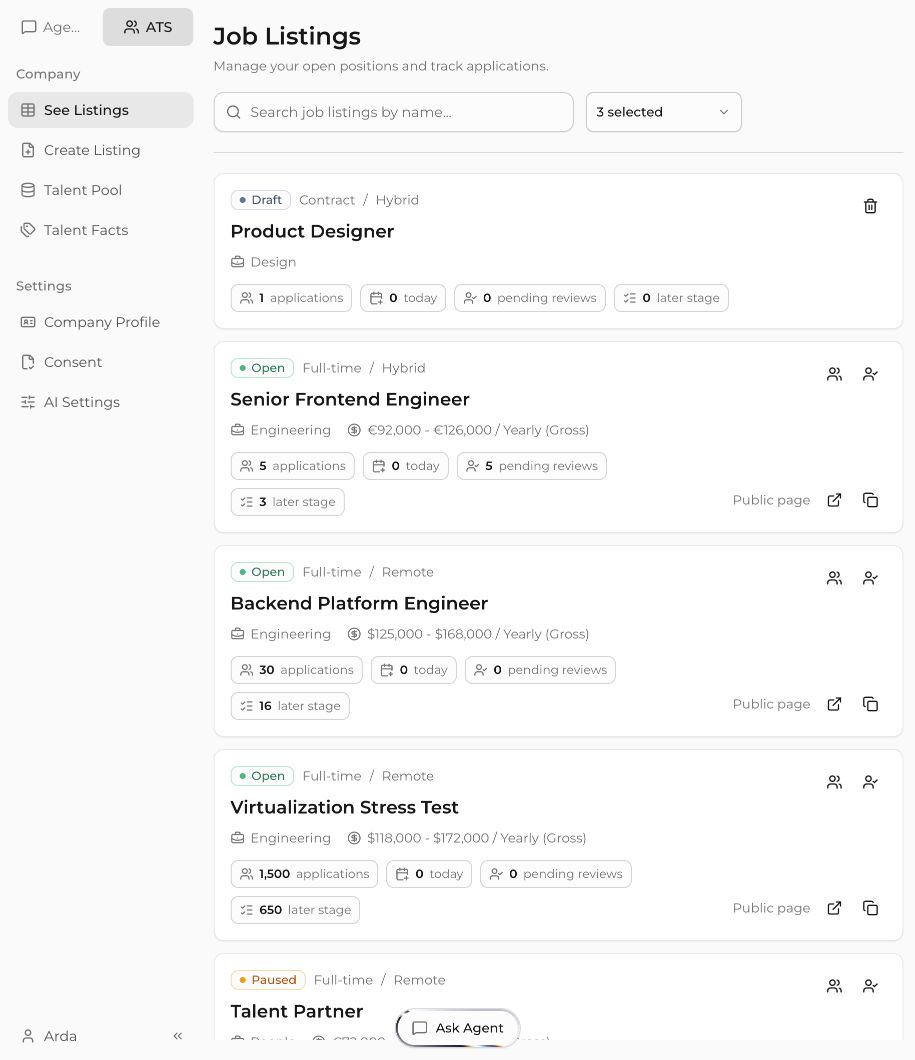Click the 30 applications chip
The height and width of the screenshot is (1060, 915).
(x=297, y=670)
